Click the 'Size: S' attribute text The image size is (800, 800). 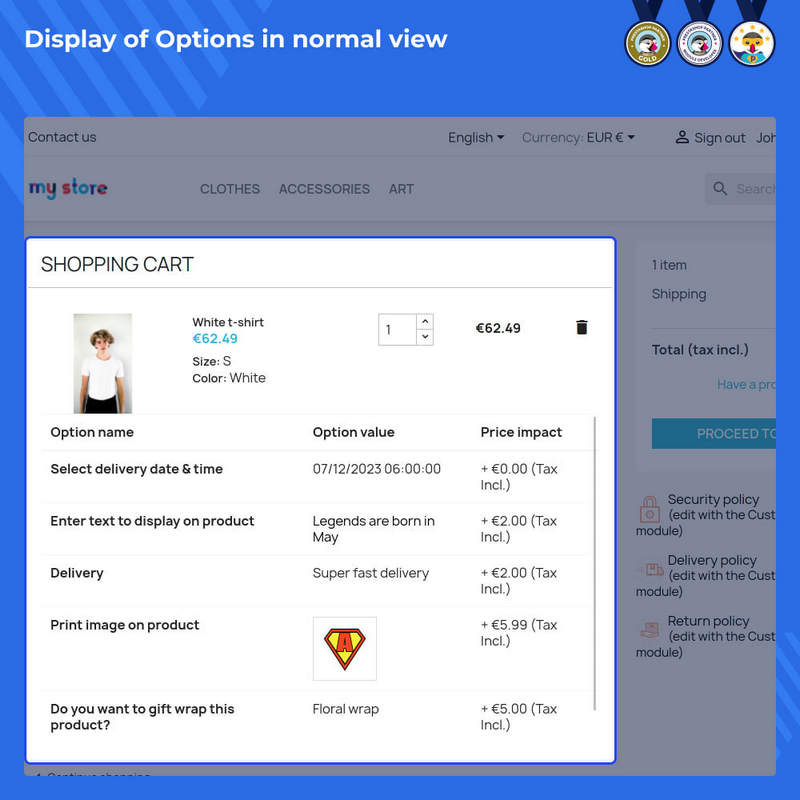coord(211,361)
